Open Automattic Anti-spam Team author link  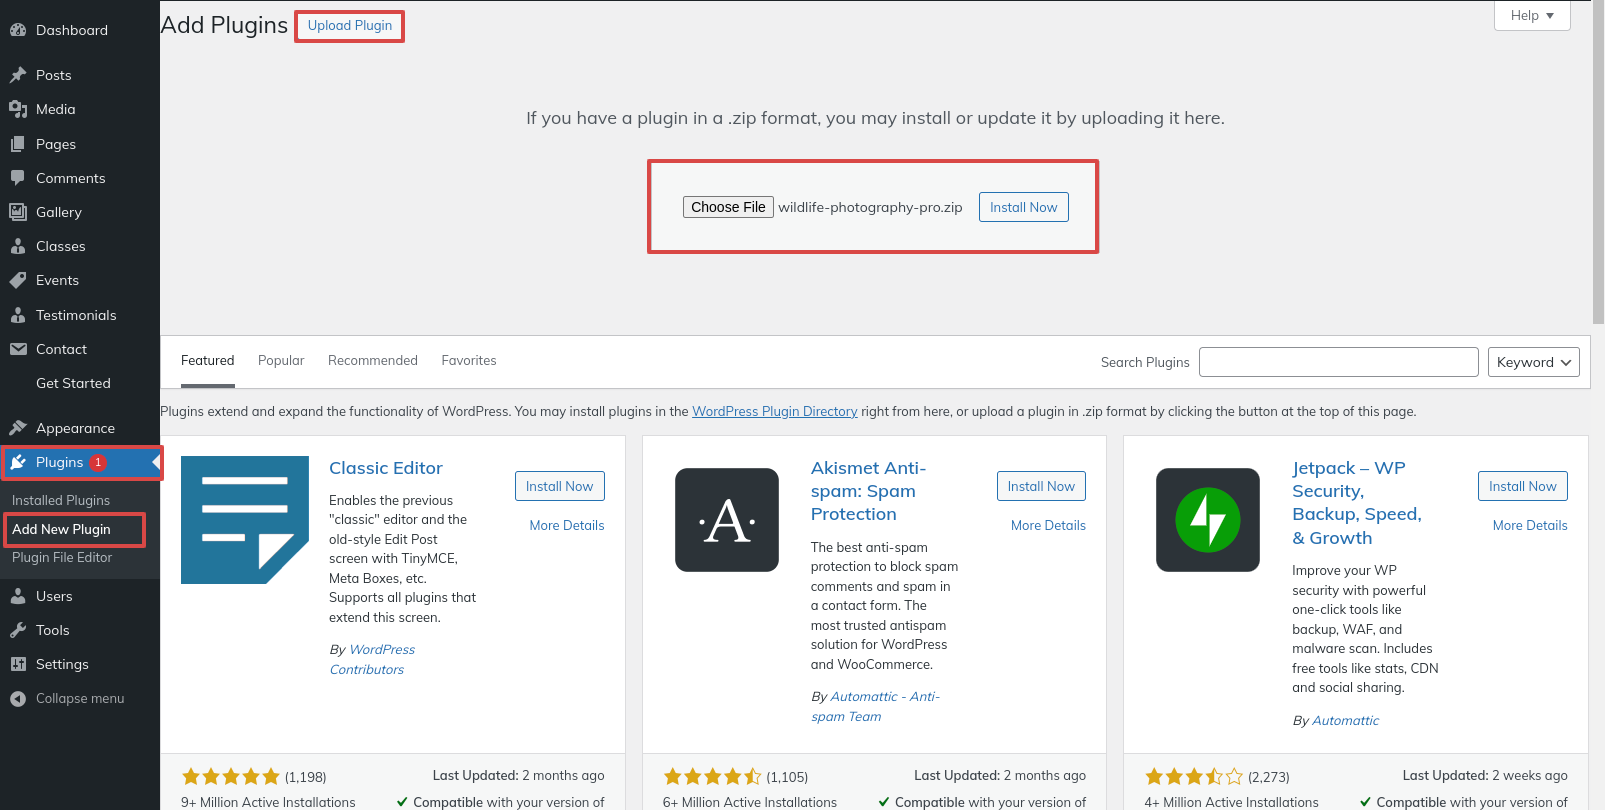coord(876,707)
